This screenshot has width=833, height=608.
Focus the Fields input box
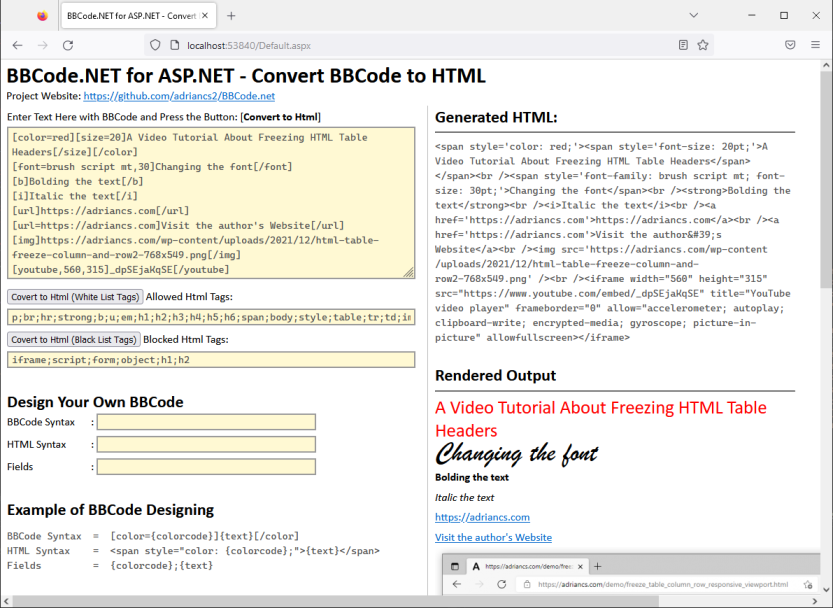pos(206,467)
